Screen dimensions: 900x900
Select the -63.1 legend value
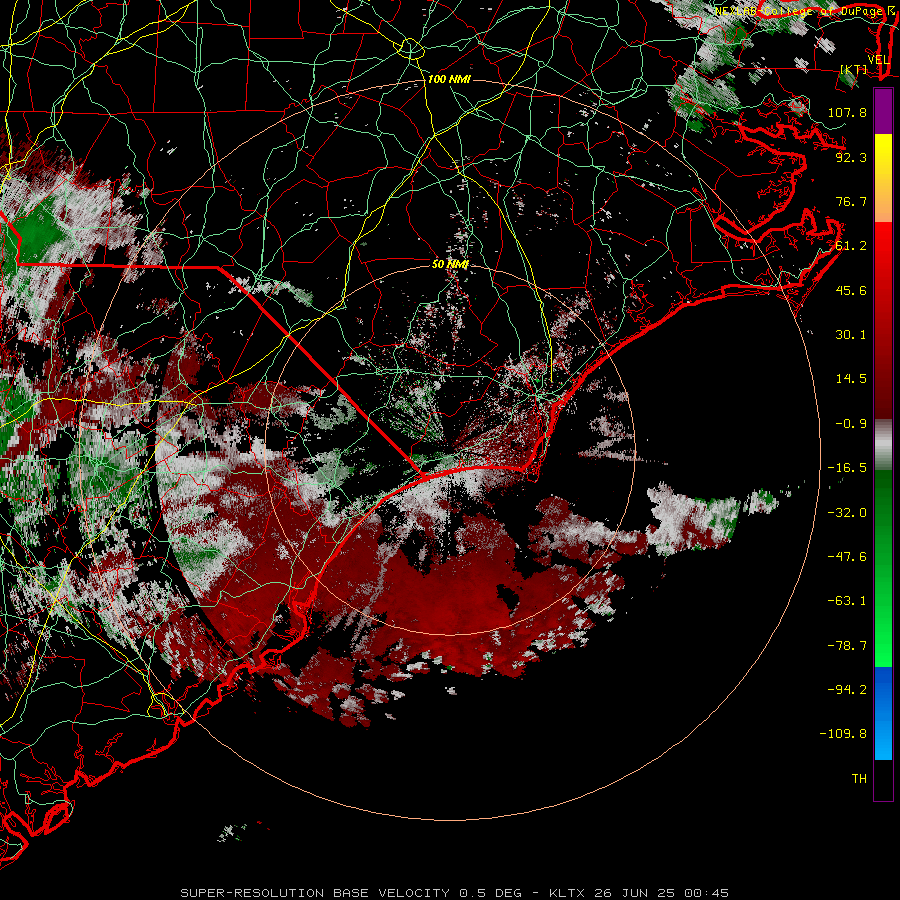click(x=847, y=601)
